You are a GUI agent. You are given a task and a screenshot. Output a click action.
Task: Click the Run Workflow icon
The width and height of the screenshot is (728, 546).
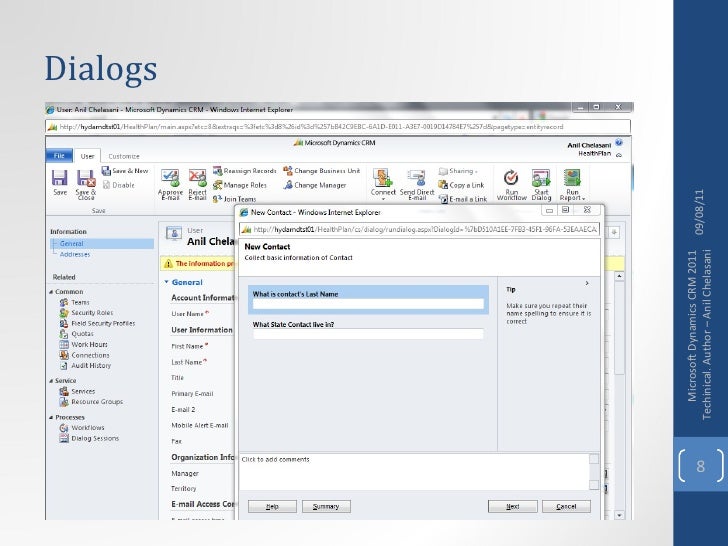point(511,185)
